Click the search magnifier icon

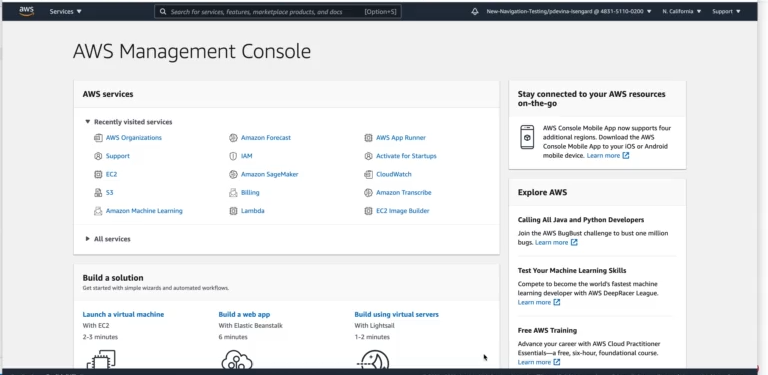pyautogui.click(x=163, y=12)
